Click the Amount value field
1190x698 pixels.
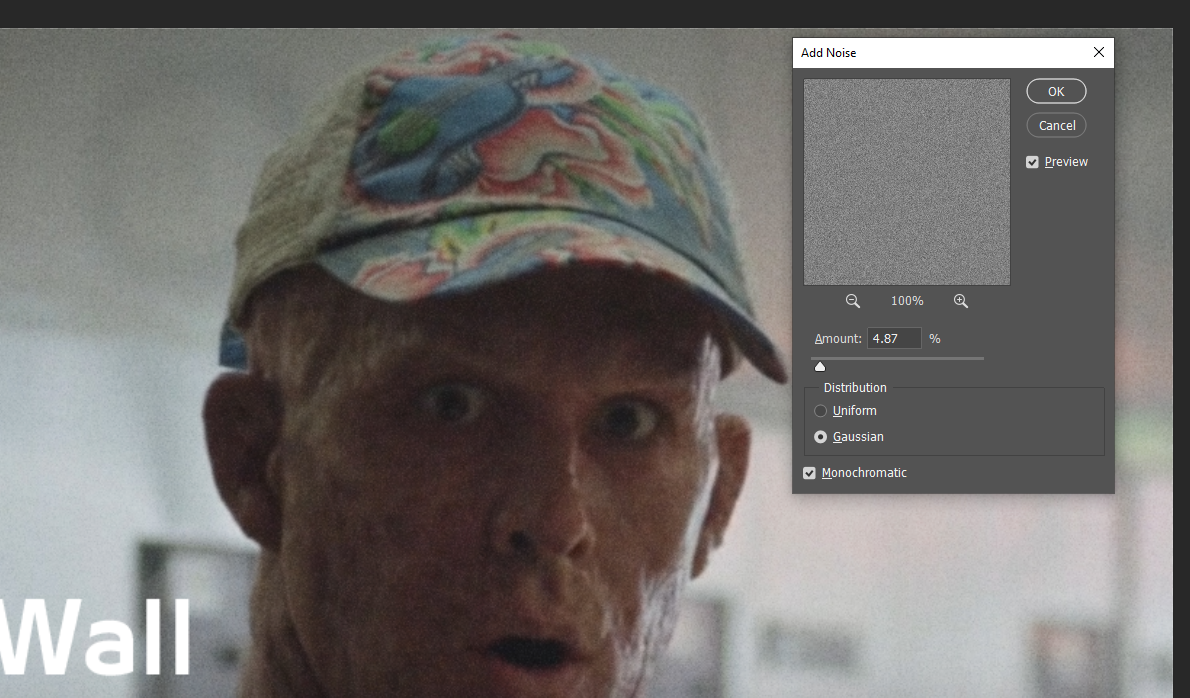click(x=894, y=338)
